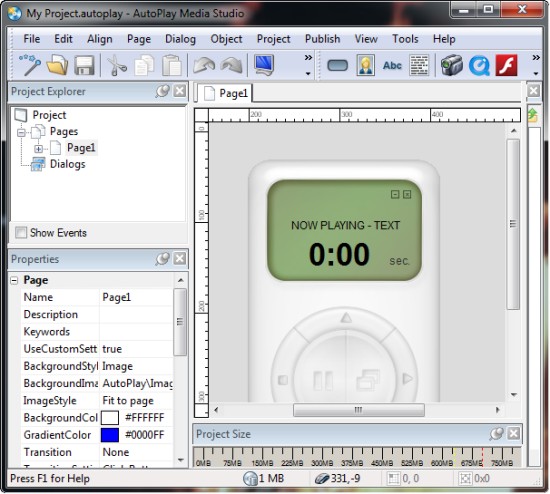Select Page1 in the project tree

(81, 148)
